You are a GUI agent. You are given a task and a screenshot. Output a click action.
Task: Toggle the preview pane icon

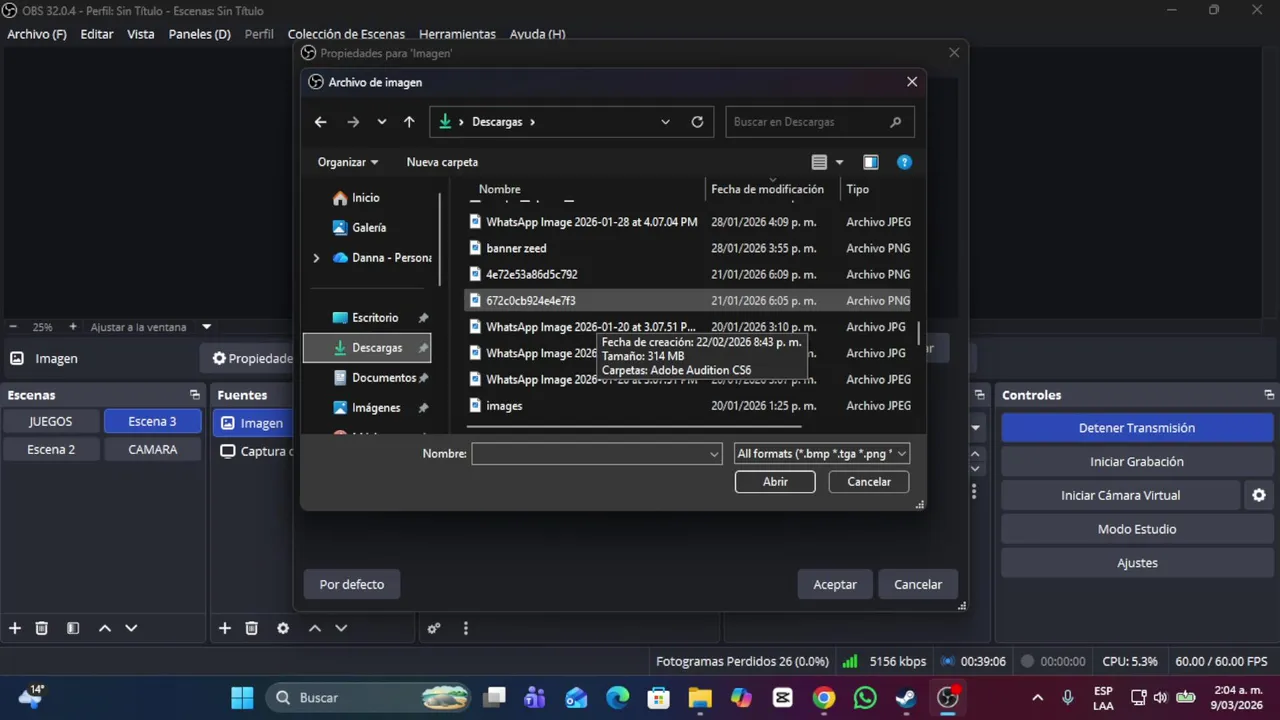pyautogui.click(x=871, y=162)
